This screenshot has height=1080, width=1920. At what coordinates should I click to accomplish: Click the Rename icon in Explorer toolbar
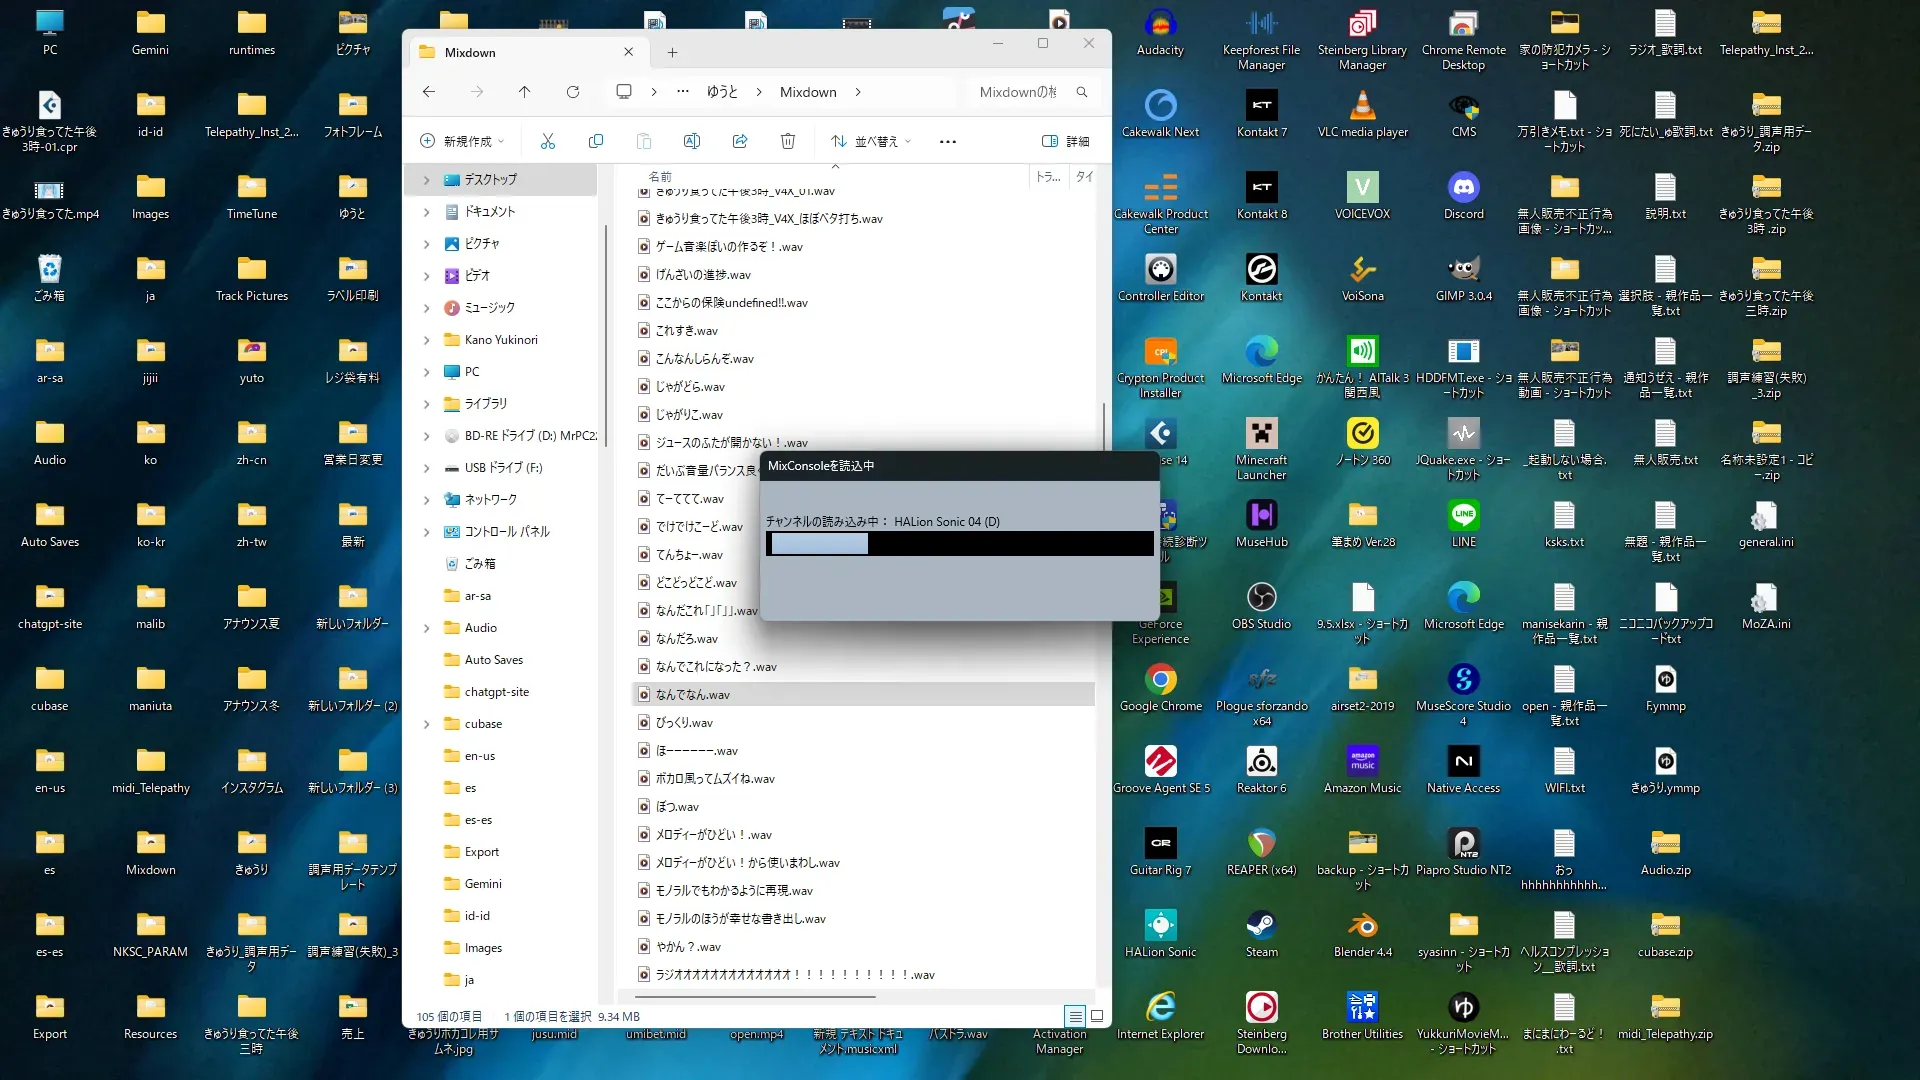pyautogui.click(x=692, y=141)
